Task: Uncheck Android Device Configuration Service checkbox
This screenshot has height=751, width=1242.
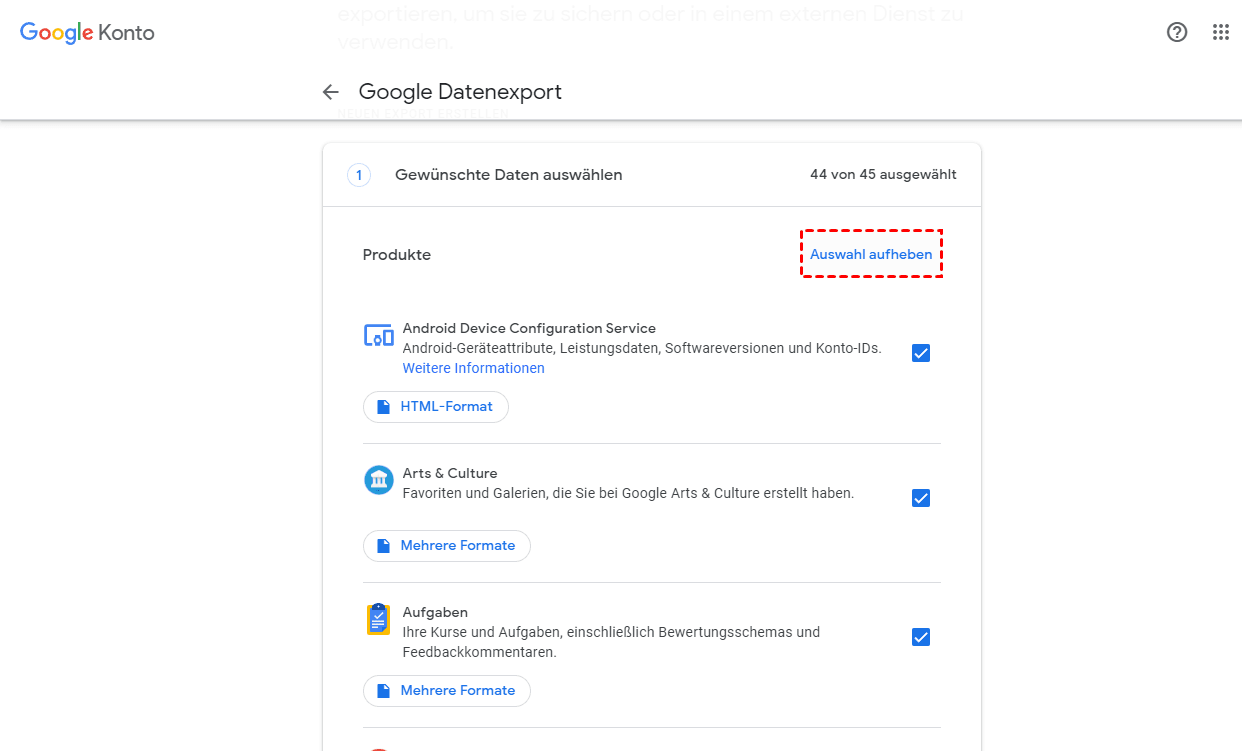Action: point(921,353)
